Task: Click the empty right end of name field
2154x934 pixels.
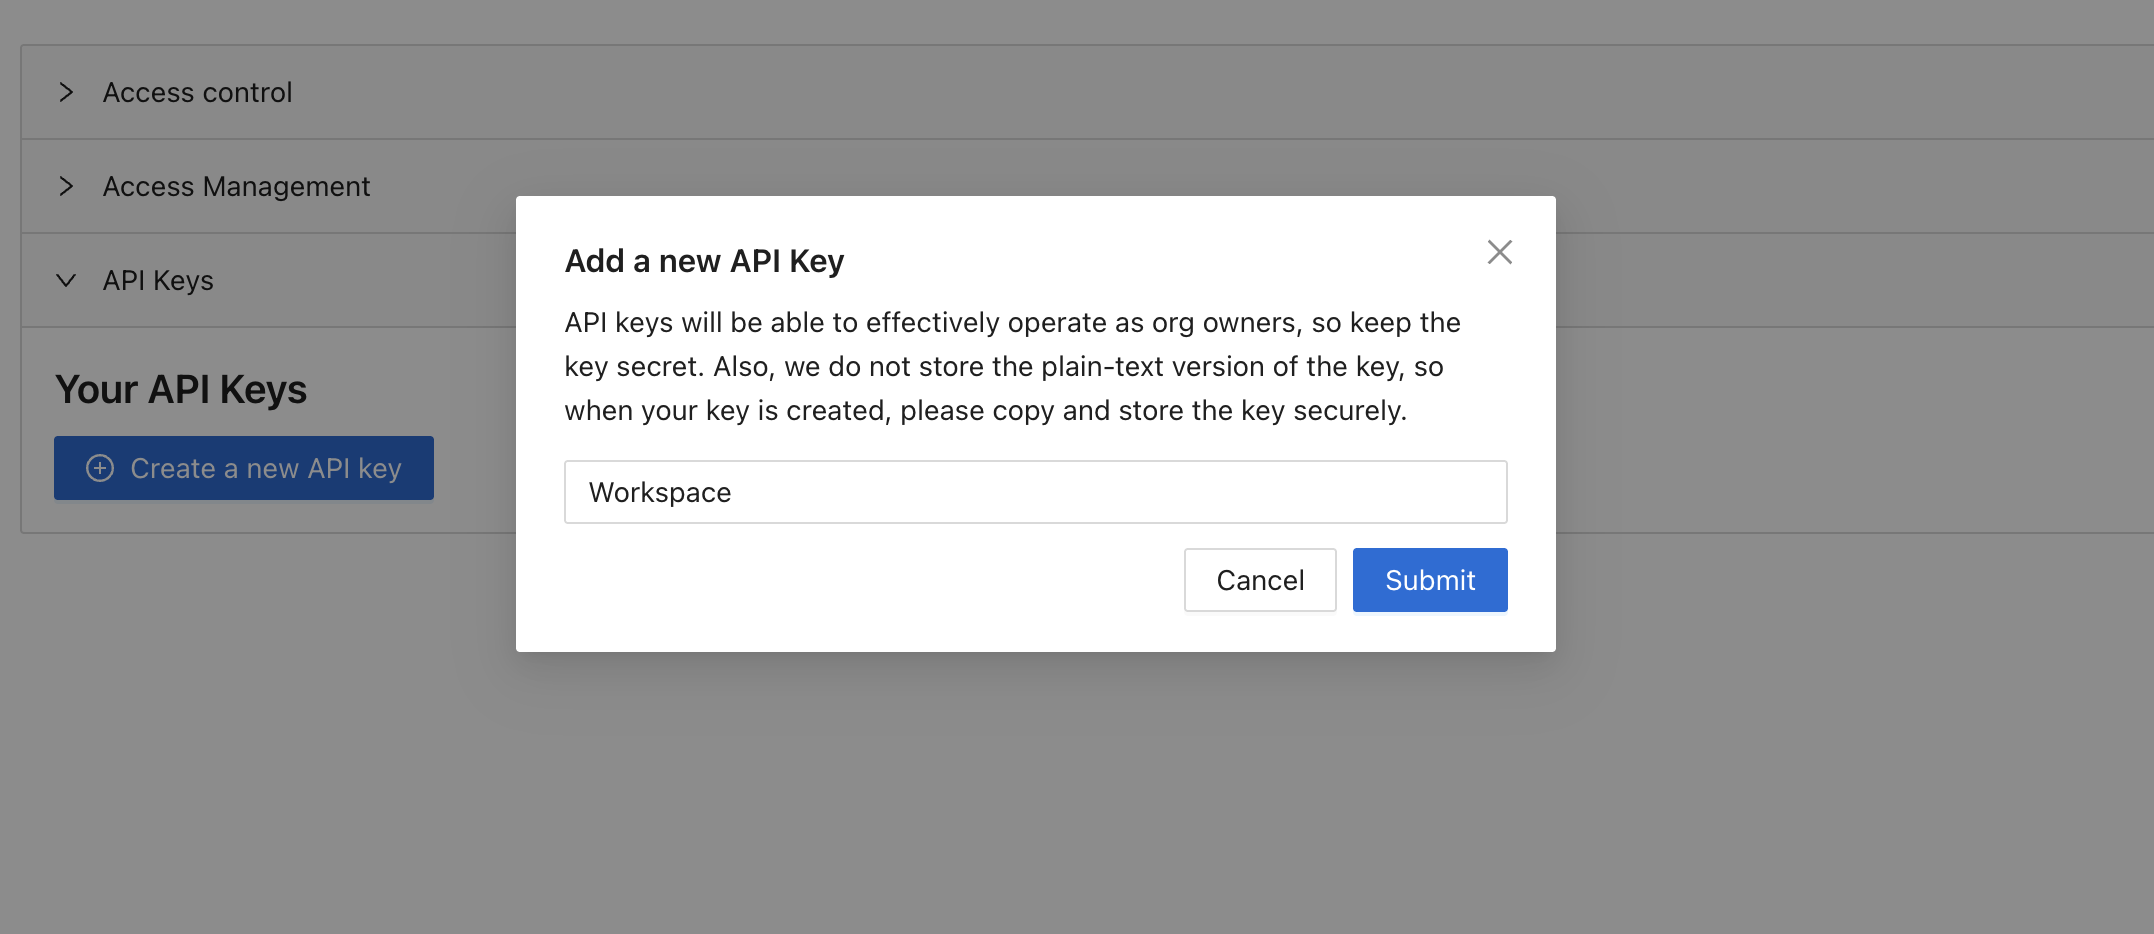Action: (1400, 492)
